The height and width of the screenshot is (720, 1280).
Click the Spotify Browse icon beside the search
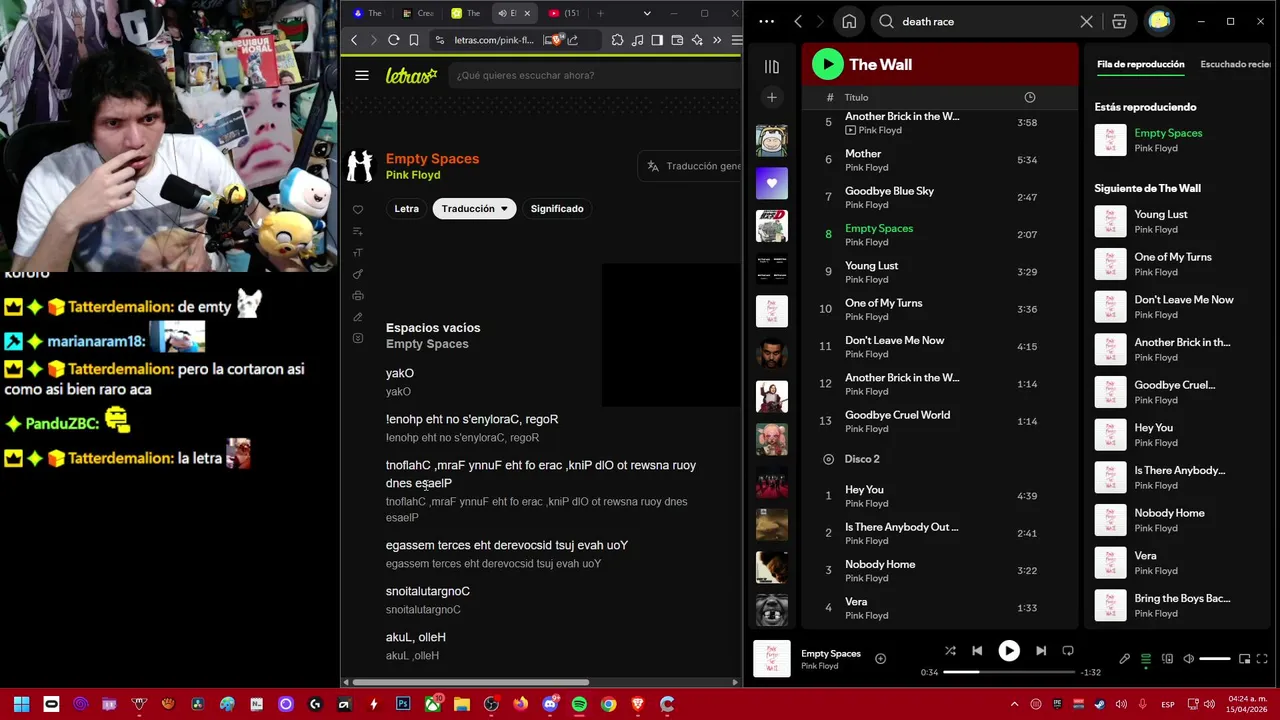[1119, 21]
